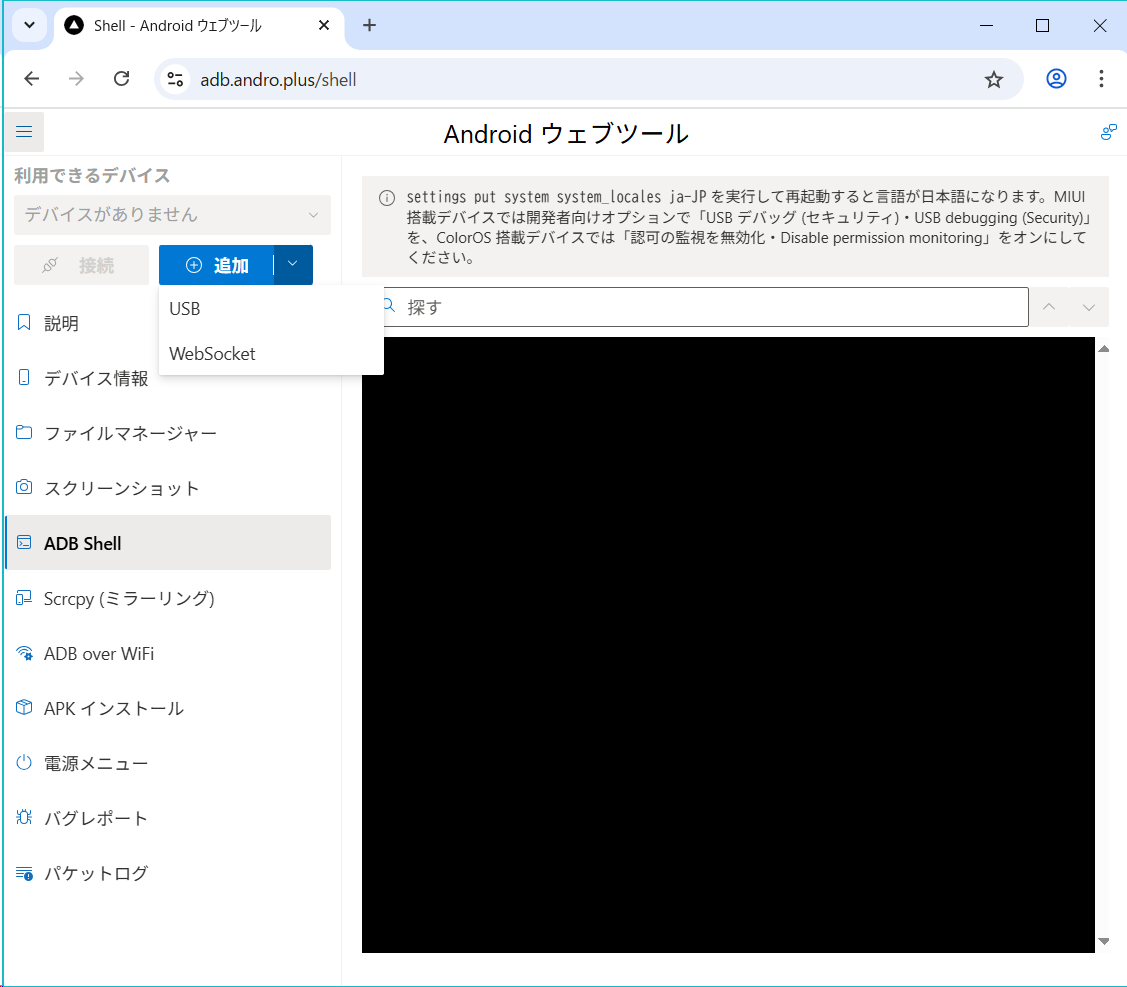Click the packet log icon
Image resolution: width=1127 pixels, height=987 pixels.
tap(24, 873)
